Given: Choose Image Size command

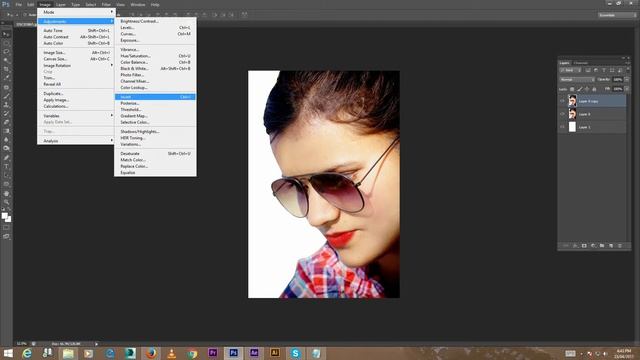Looking at the screenshot, I should pos(76,53).
